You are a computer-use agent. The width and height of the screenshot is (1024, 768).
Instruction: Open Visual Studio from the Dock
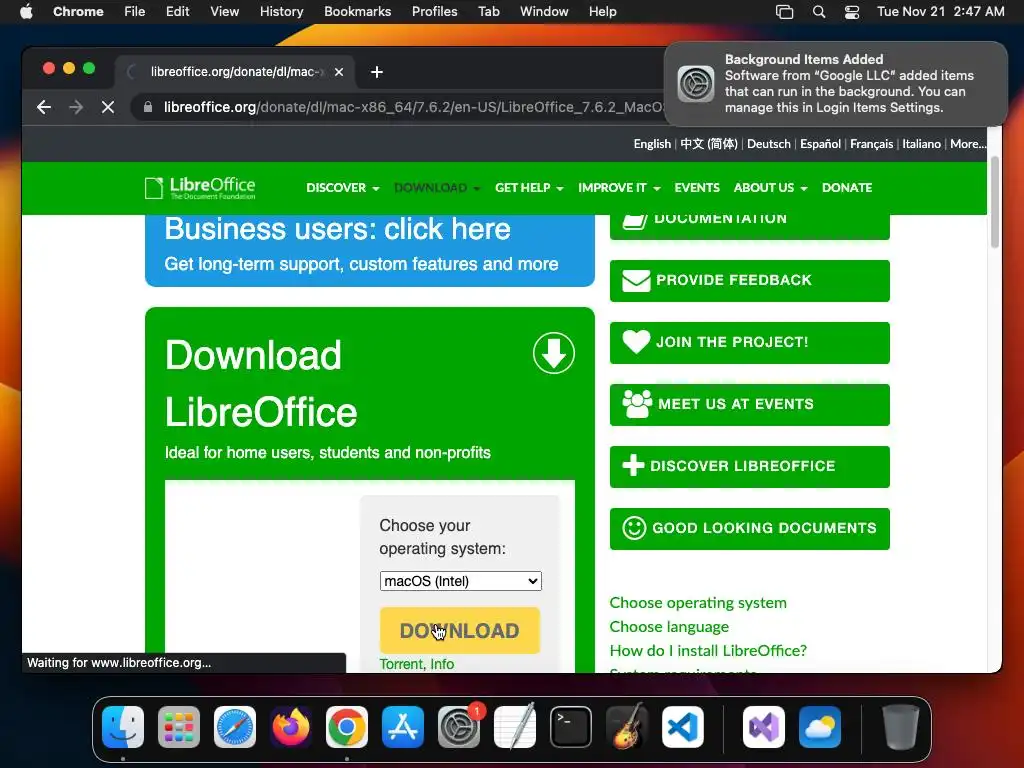(x=763, y=727)
